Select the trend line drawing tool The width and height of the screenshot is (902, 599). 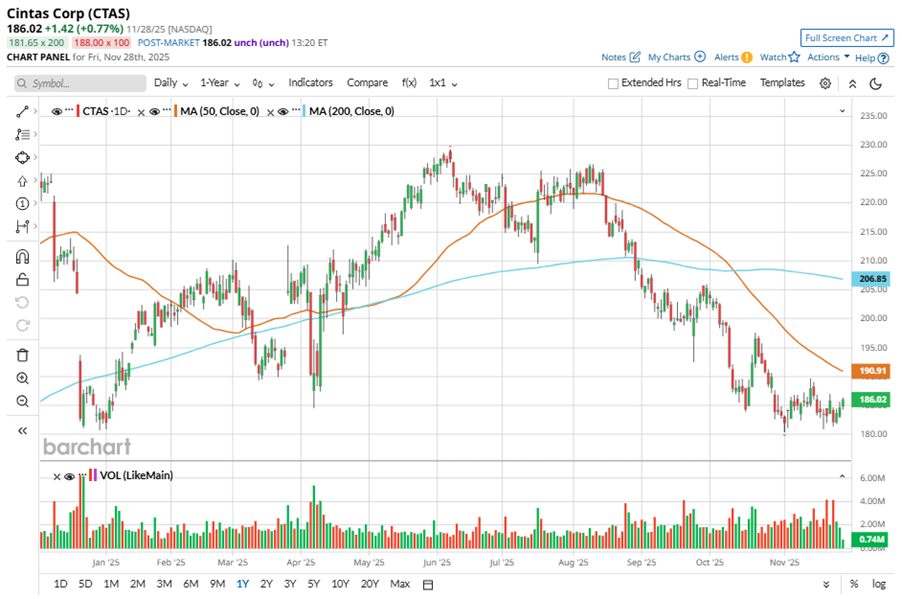[x=22, y=111]
